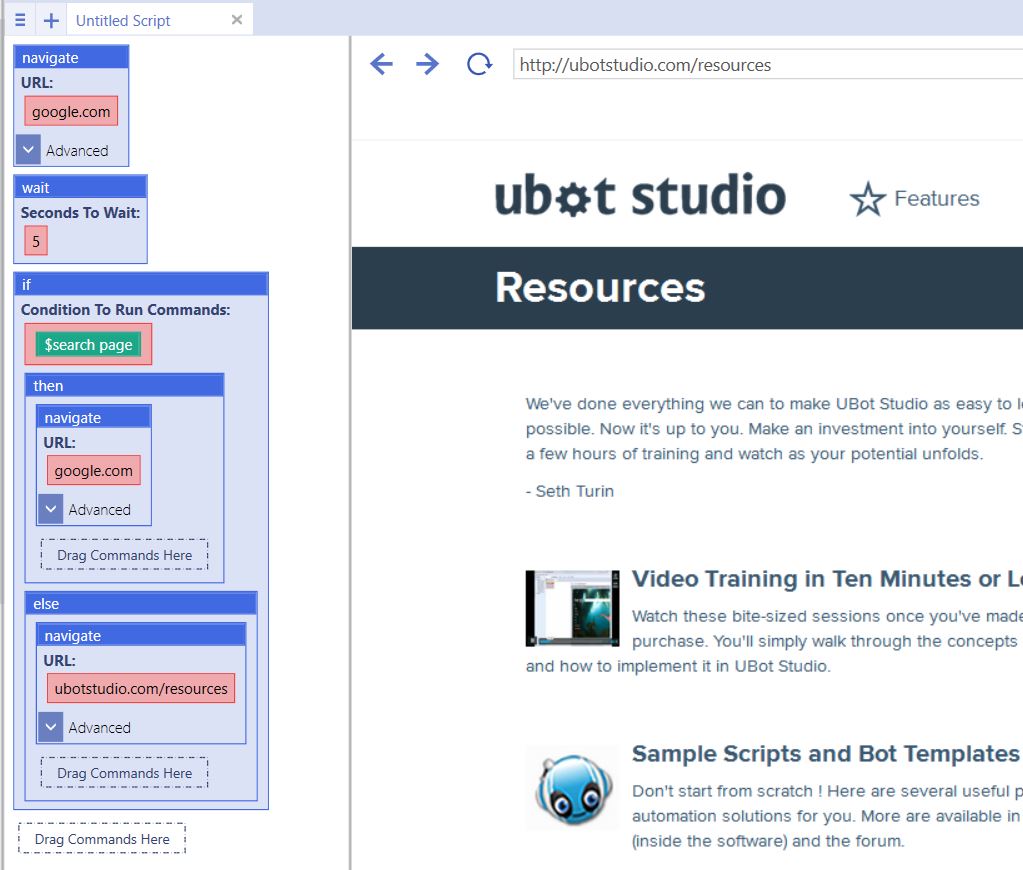
Task: Click the ubot studio logo
Action: (640, 195)
